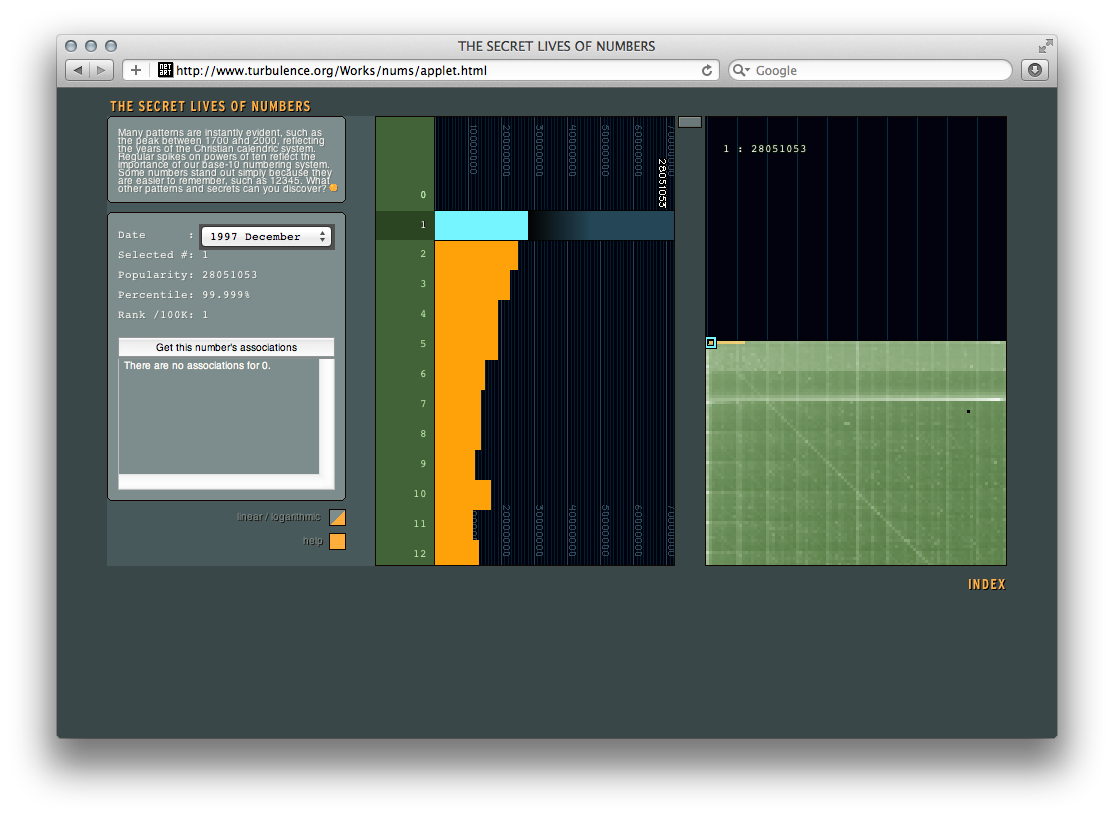Click the browser Forward arrow button
The height and width of the screenshot is (817, 1114).
(x=102, y=70)
